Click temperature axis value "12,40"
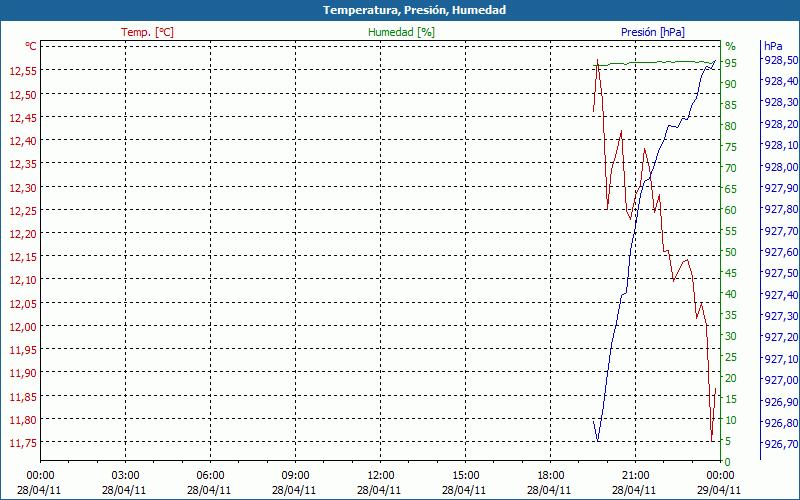The height and width of the screenshot is (500, 800). [x=23, y=140]
